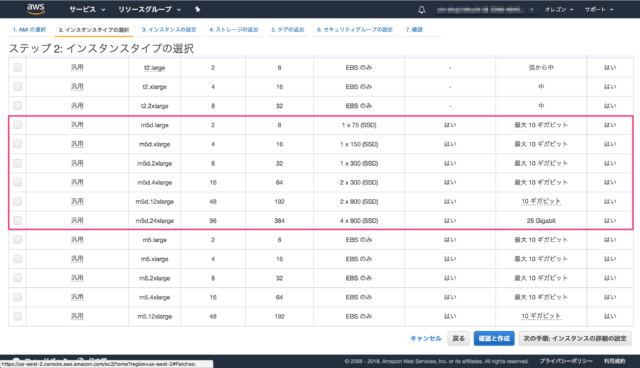This screenshot has height=368, width=640.
Task: Check the m5.large instance row checkbox
Action: click(x=18, y=240)
